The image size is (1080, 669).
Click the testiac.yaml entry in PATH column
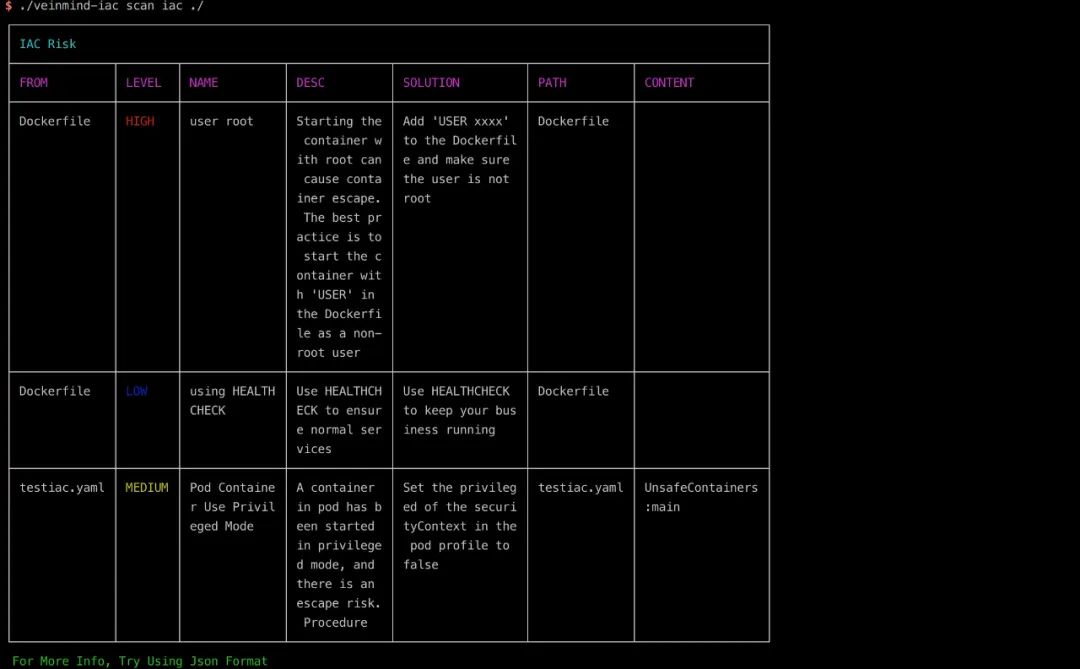pyautogui.click(x=580, y=488)
